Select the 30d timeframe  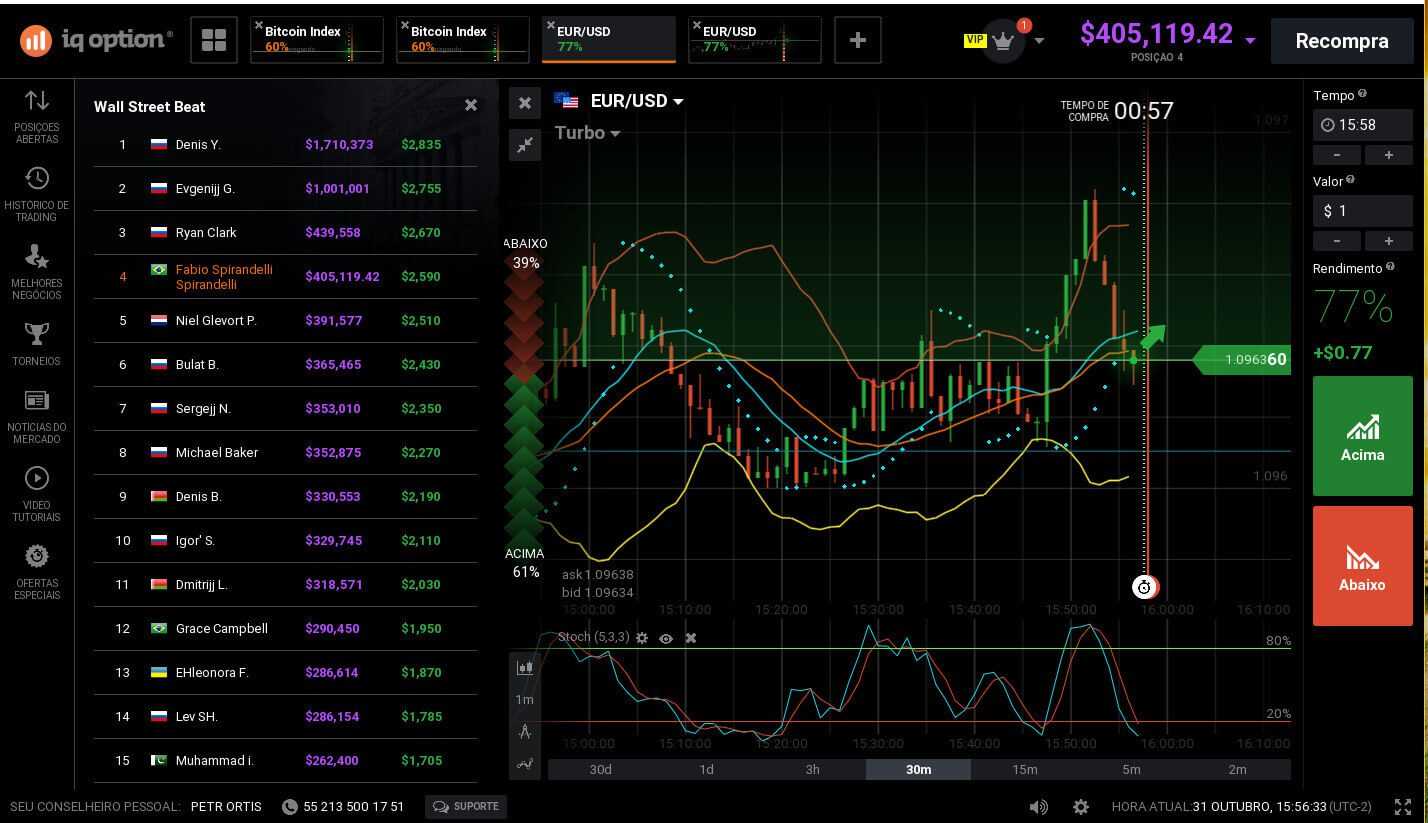600,769
